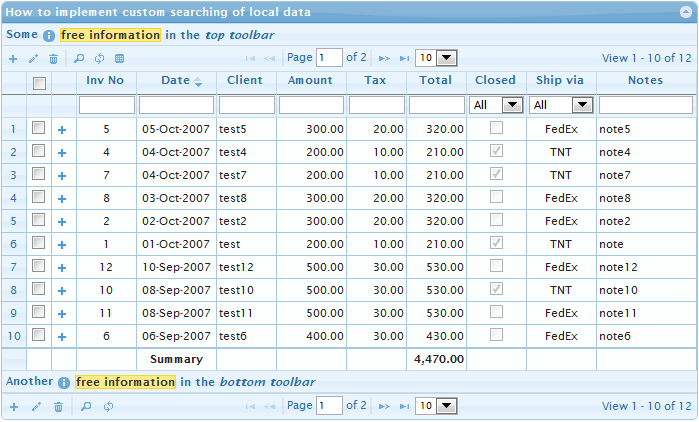Viewport: 699px width, 422px height.
Task: Select the row checkbox for note12 row
Action: click(x=39, y=266)
